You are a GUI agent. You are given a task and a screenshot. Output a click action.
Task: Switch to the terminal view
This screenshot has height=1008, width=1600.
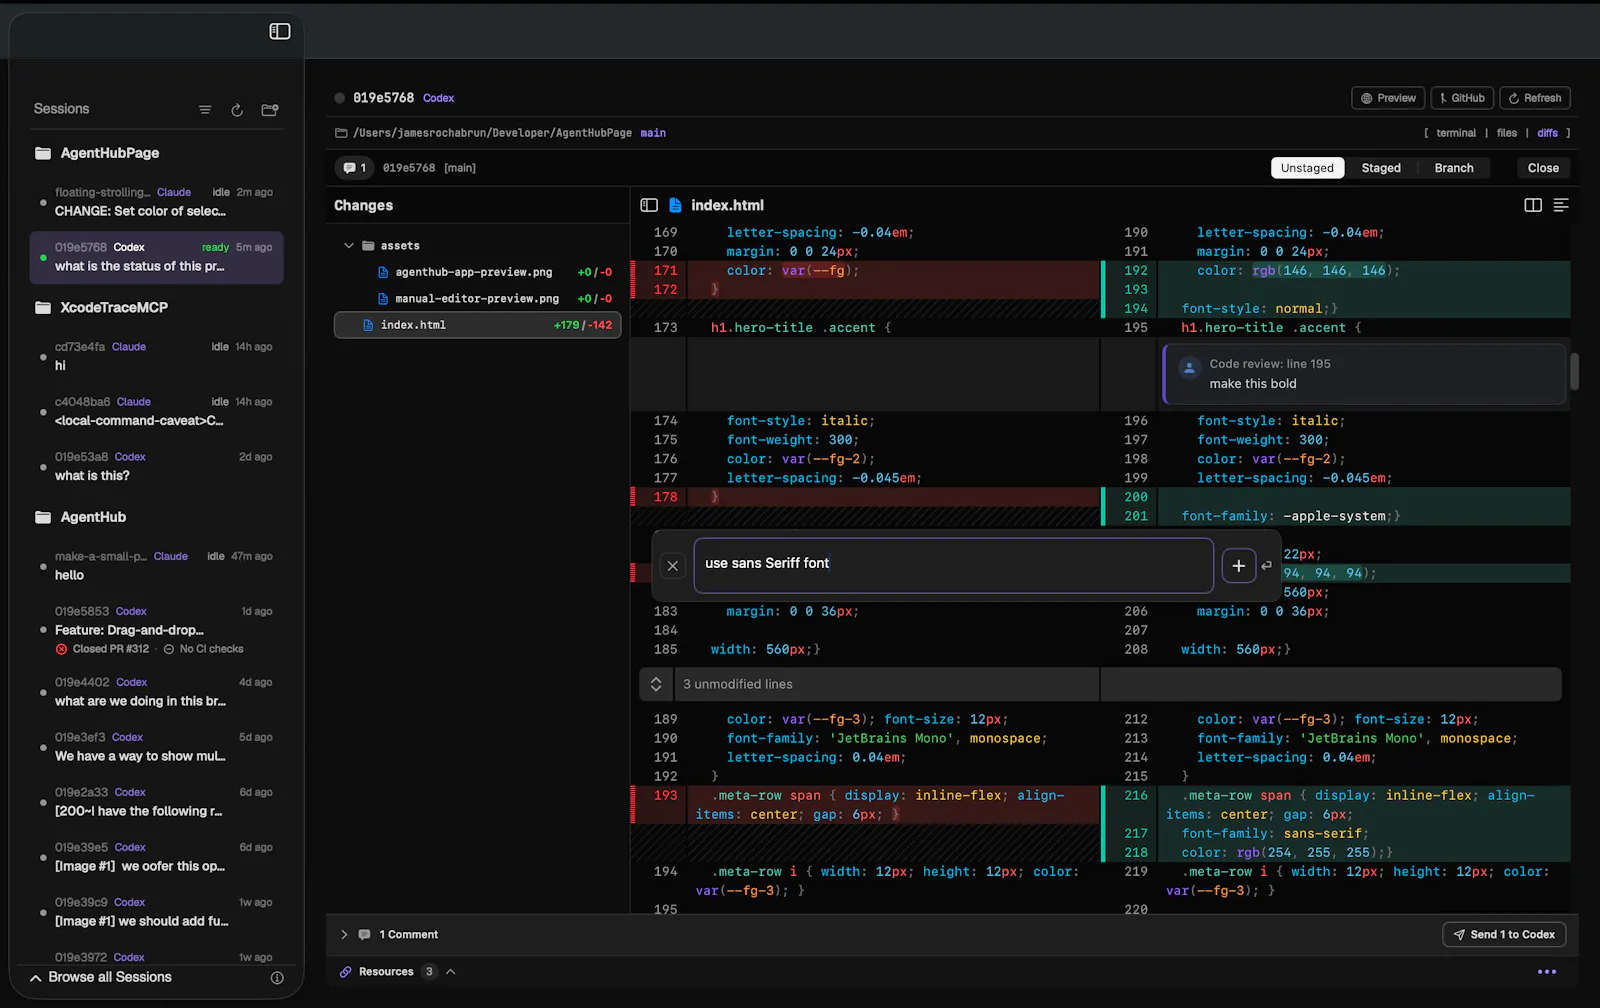[1456, 133]
